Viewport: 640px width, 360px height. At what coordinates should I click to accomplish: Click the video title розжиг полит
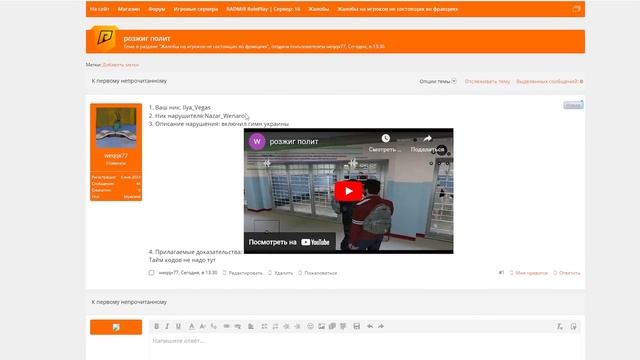point(294,142)
